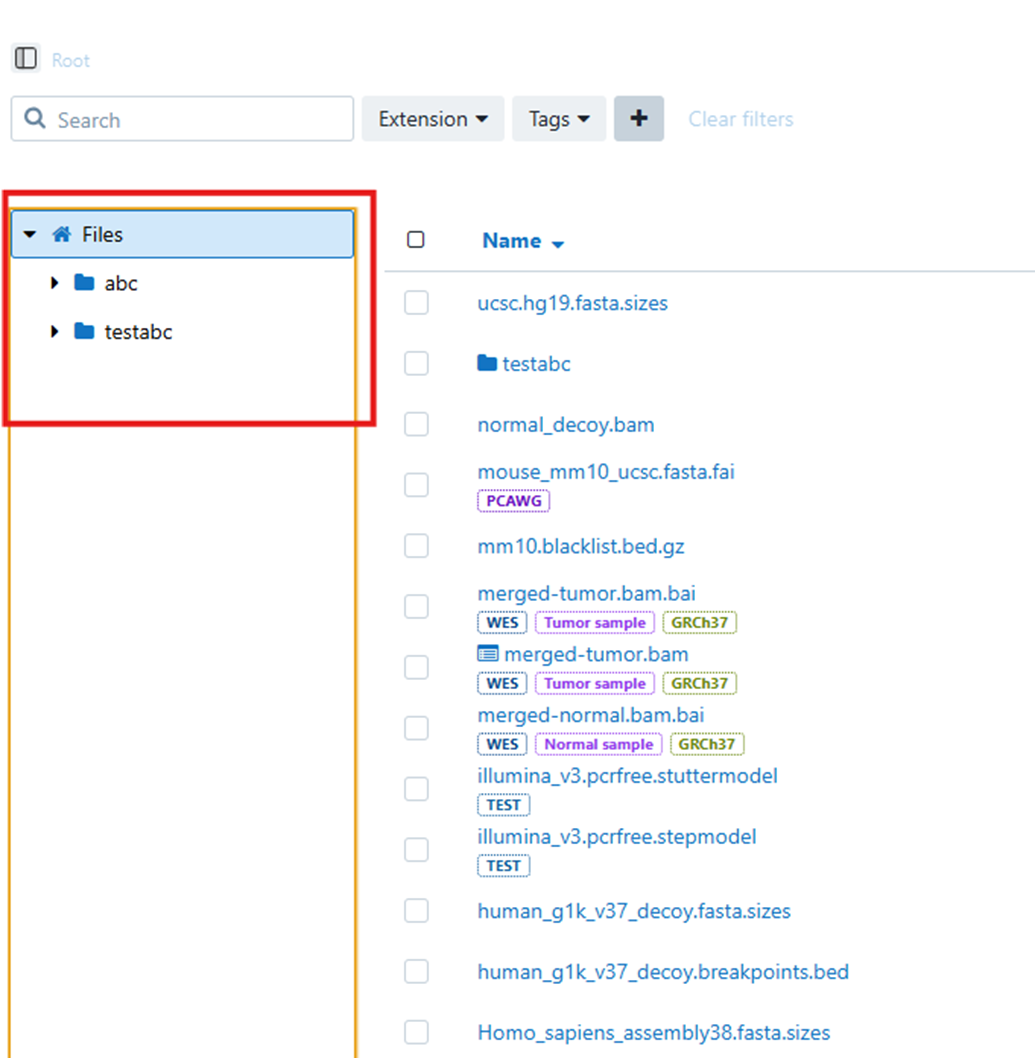Image resolution: width=1035 pixels, height=1058 pixels.
Task: Click Tumor sample tag on merged-tumor.bam row
Action: click(x=594, y=683)
